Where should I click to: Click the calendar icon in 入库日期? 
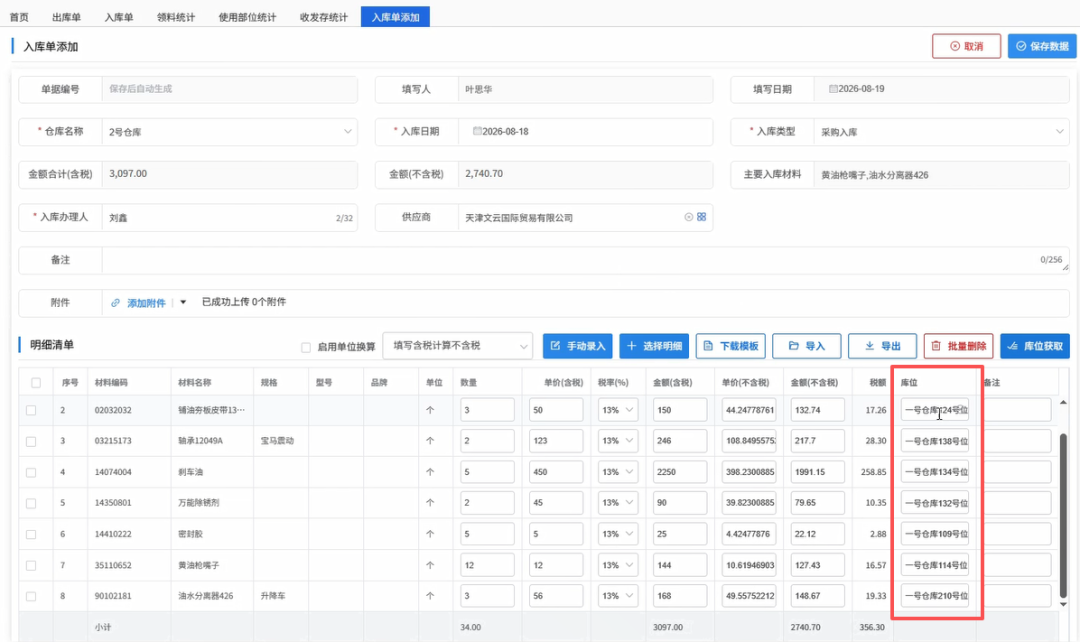477,131
